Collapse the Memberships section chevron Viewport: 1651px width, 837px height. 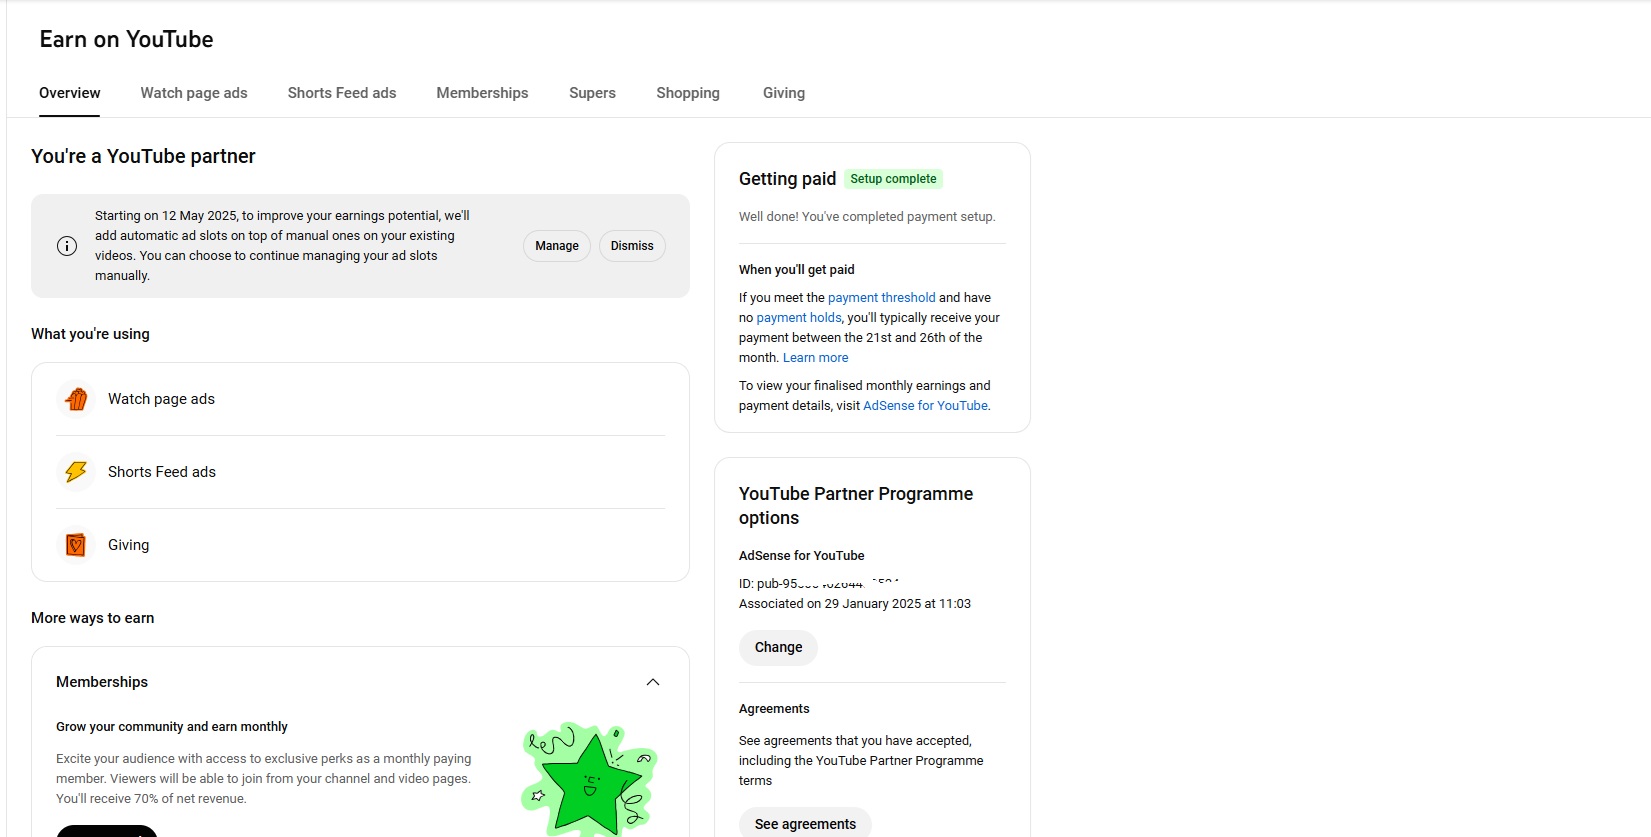pyautogui.click(x=653, y=682)
